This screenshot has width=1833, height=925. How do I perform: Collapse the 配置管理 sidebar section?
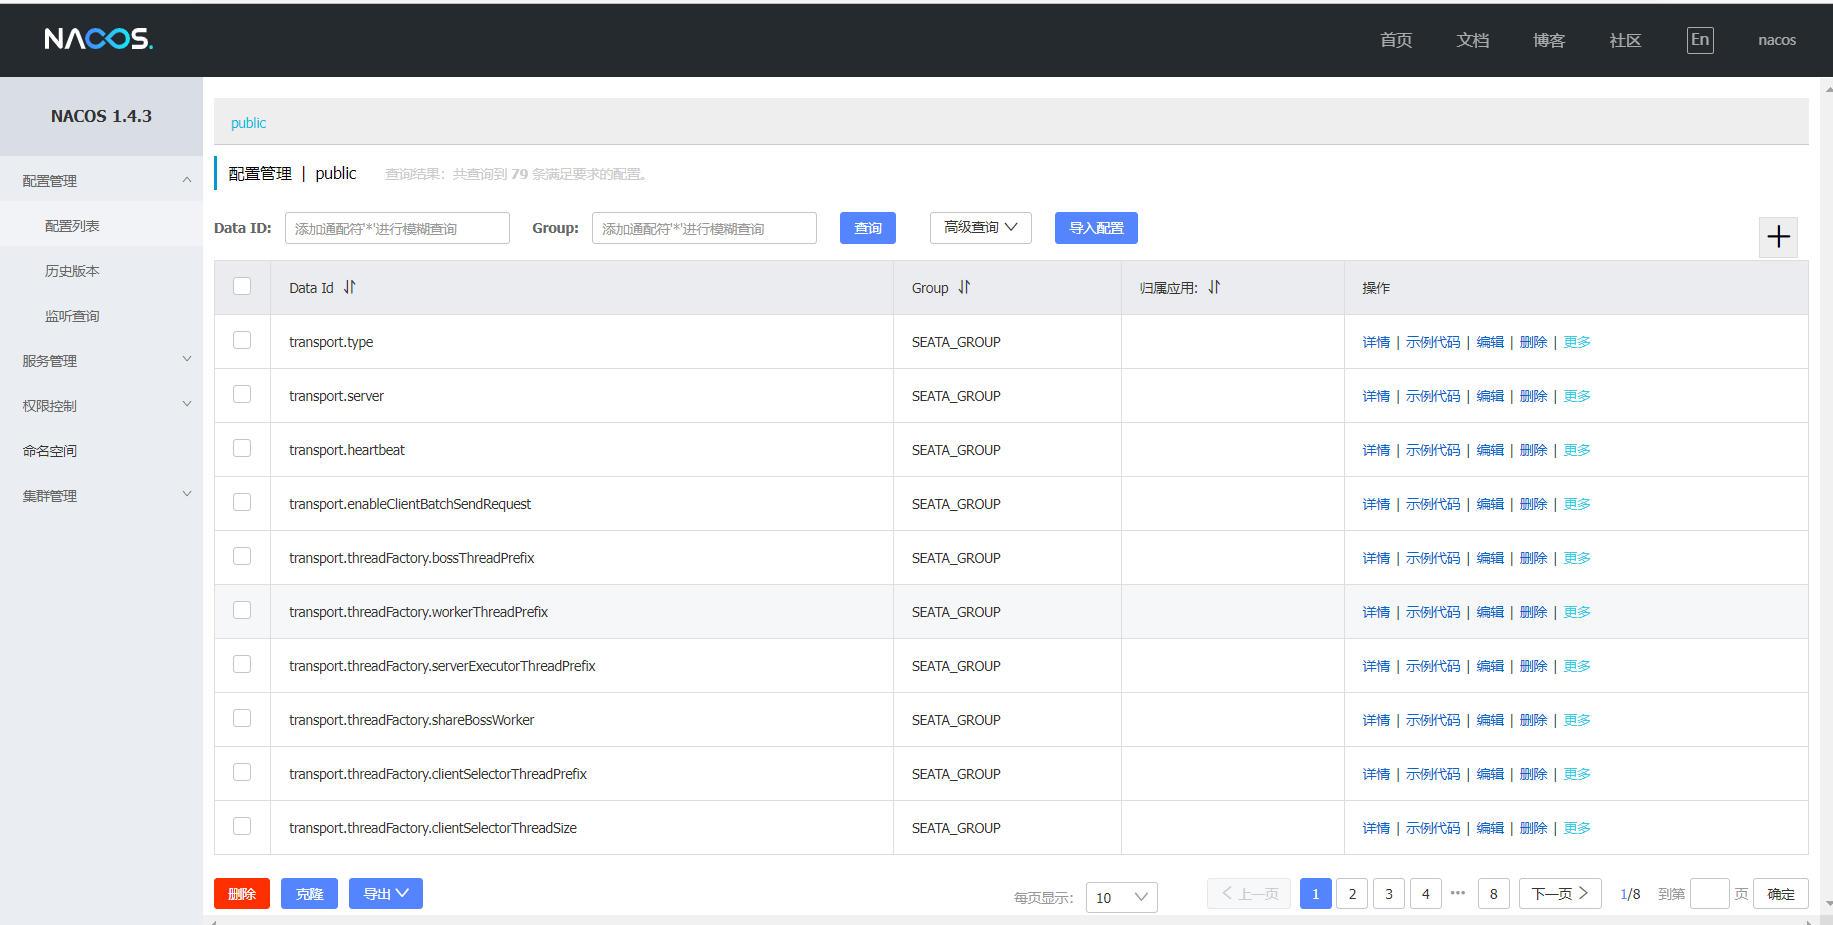101,181
